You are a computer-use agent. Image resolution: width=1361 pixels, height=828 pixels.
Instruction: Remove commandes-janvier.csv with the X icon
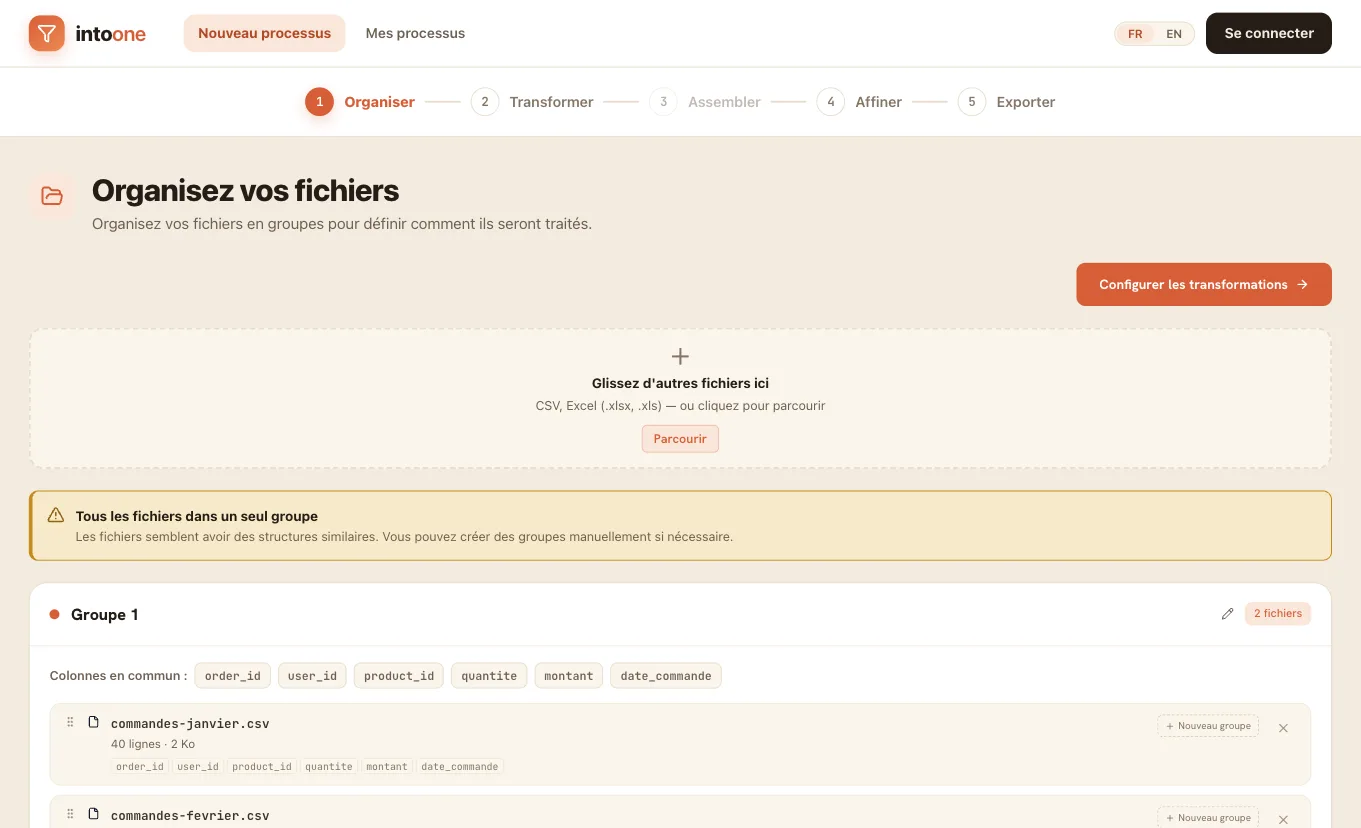point(1283,728)
